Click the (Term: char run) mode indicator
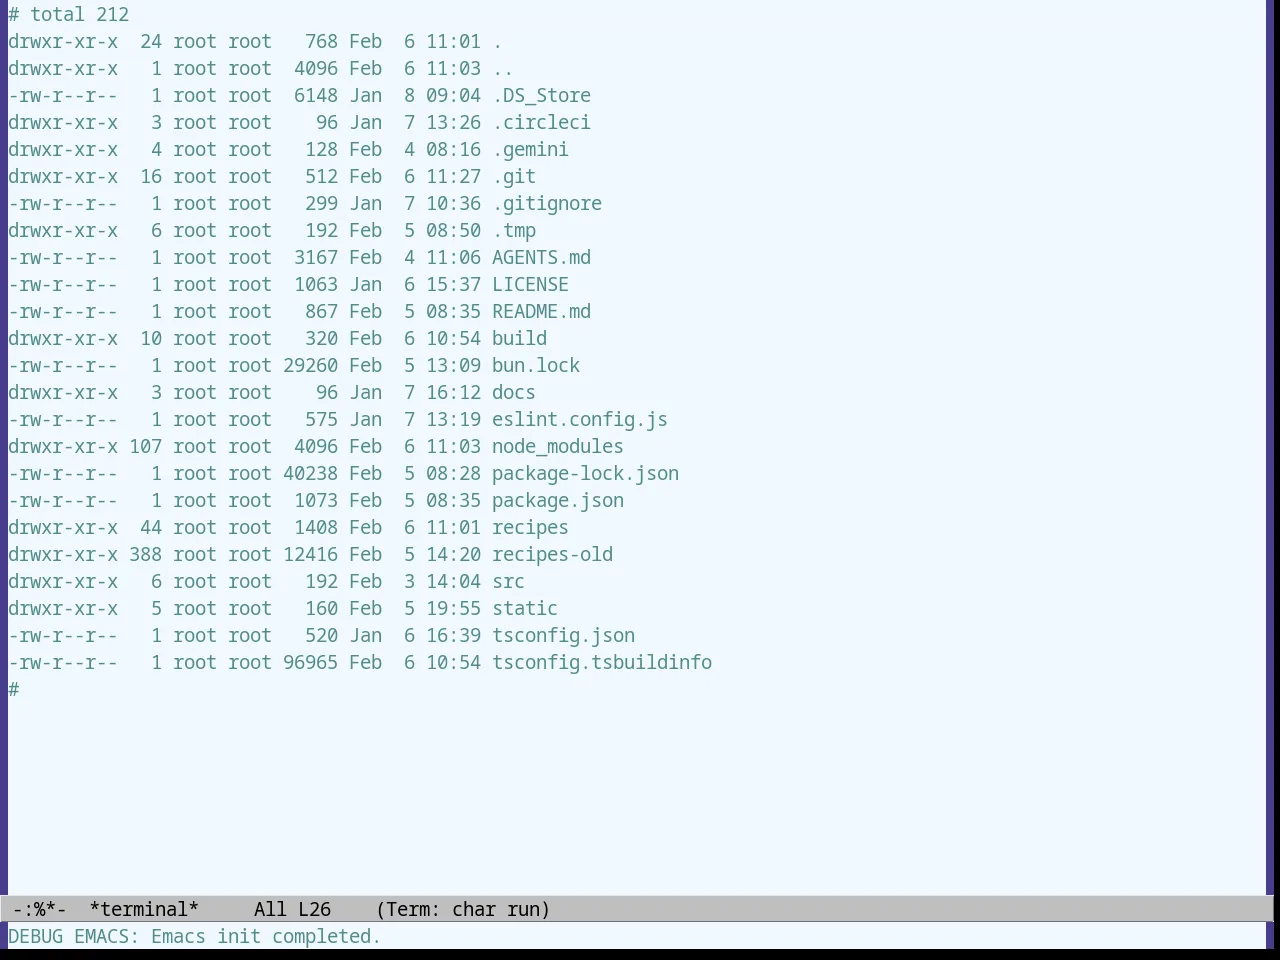The height and width of the screenshot is (960, 1280). tap(463, 909)
